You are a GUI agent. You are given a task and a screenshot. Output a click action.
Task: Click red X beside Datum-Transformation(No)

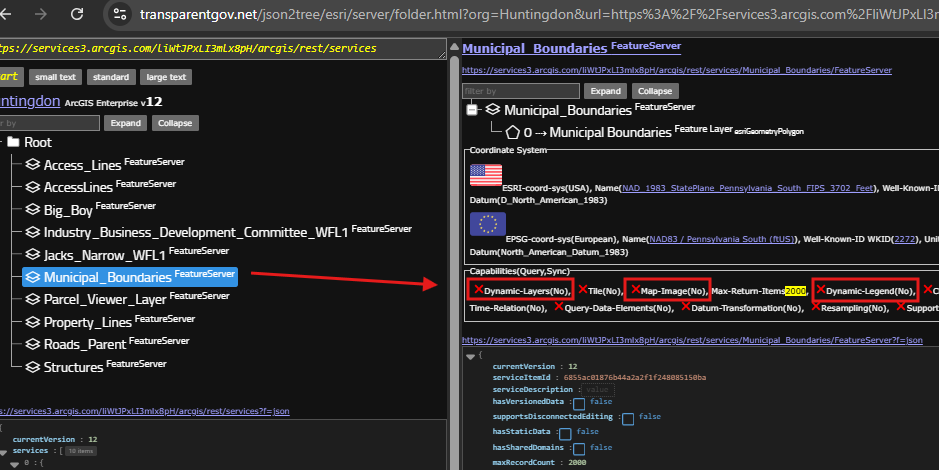click(686, 307)
